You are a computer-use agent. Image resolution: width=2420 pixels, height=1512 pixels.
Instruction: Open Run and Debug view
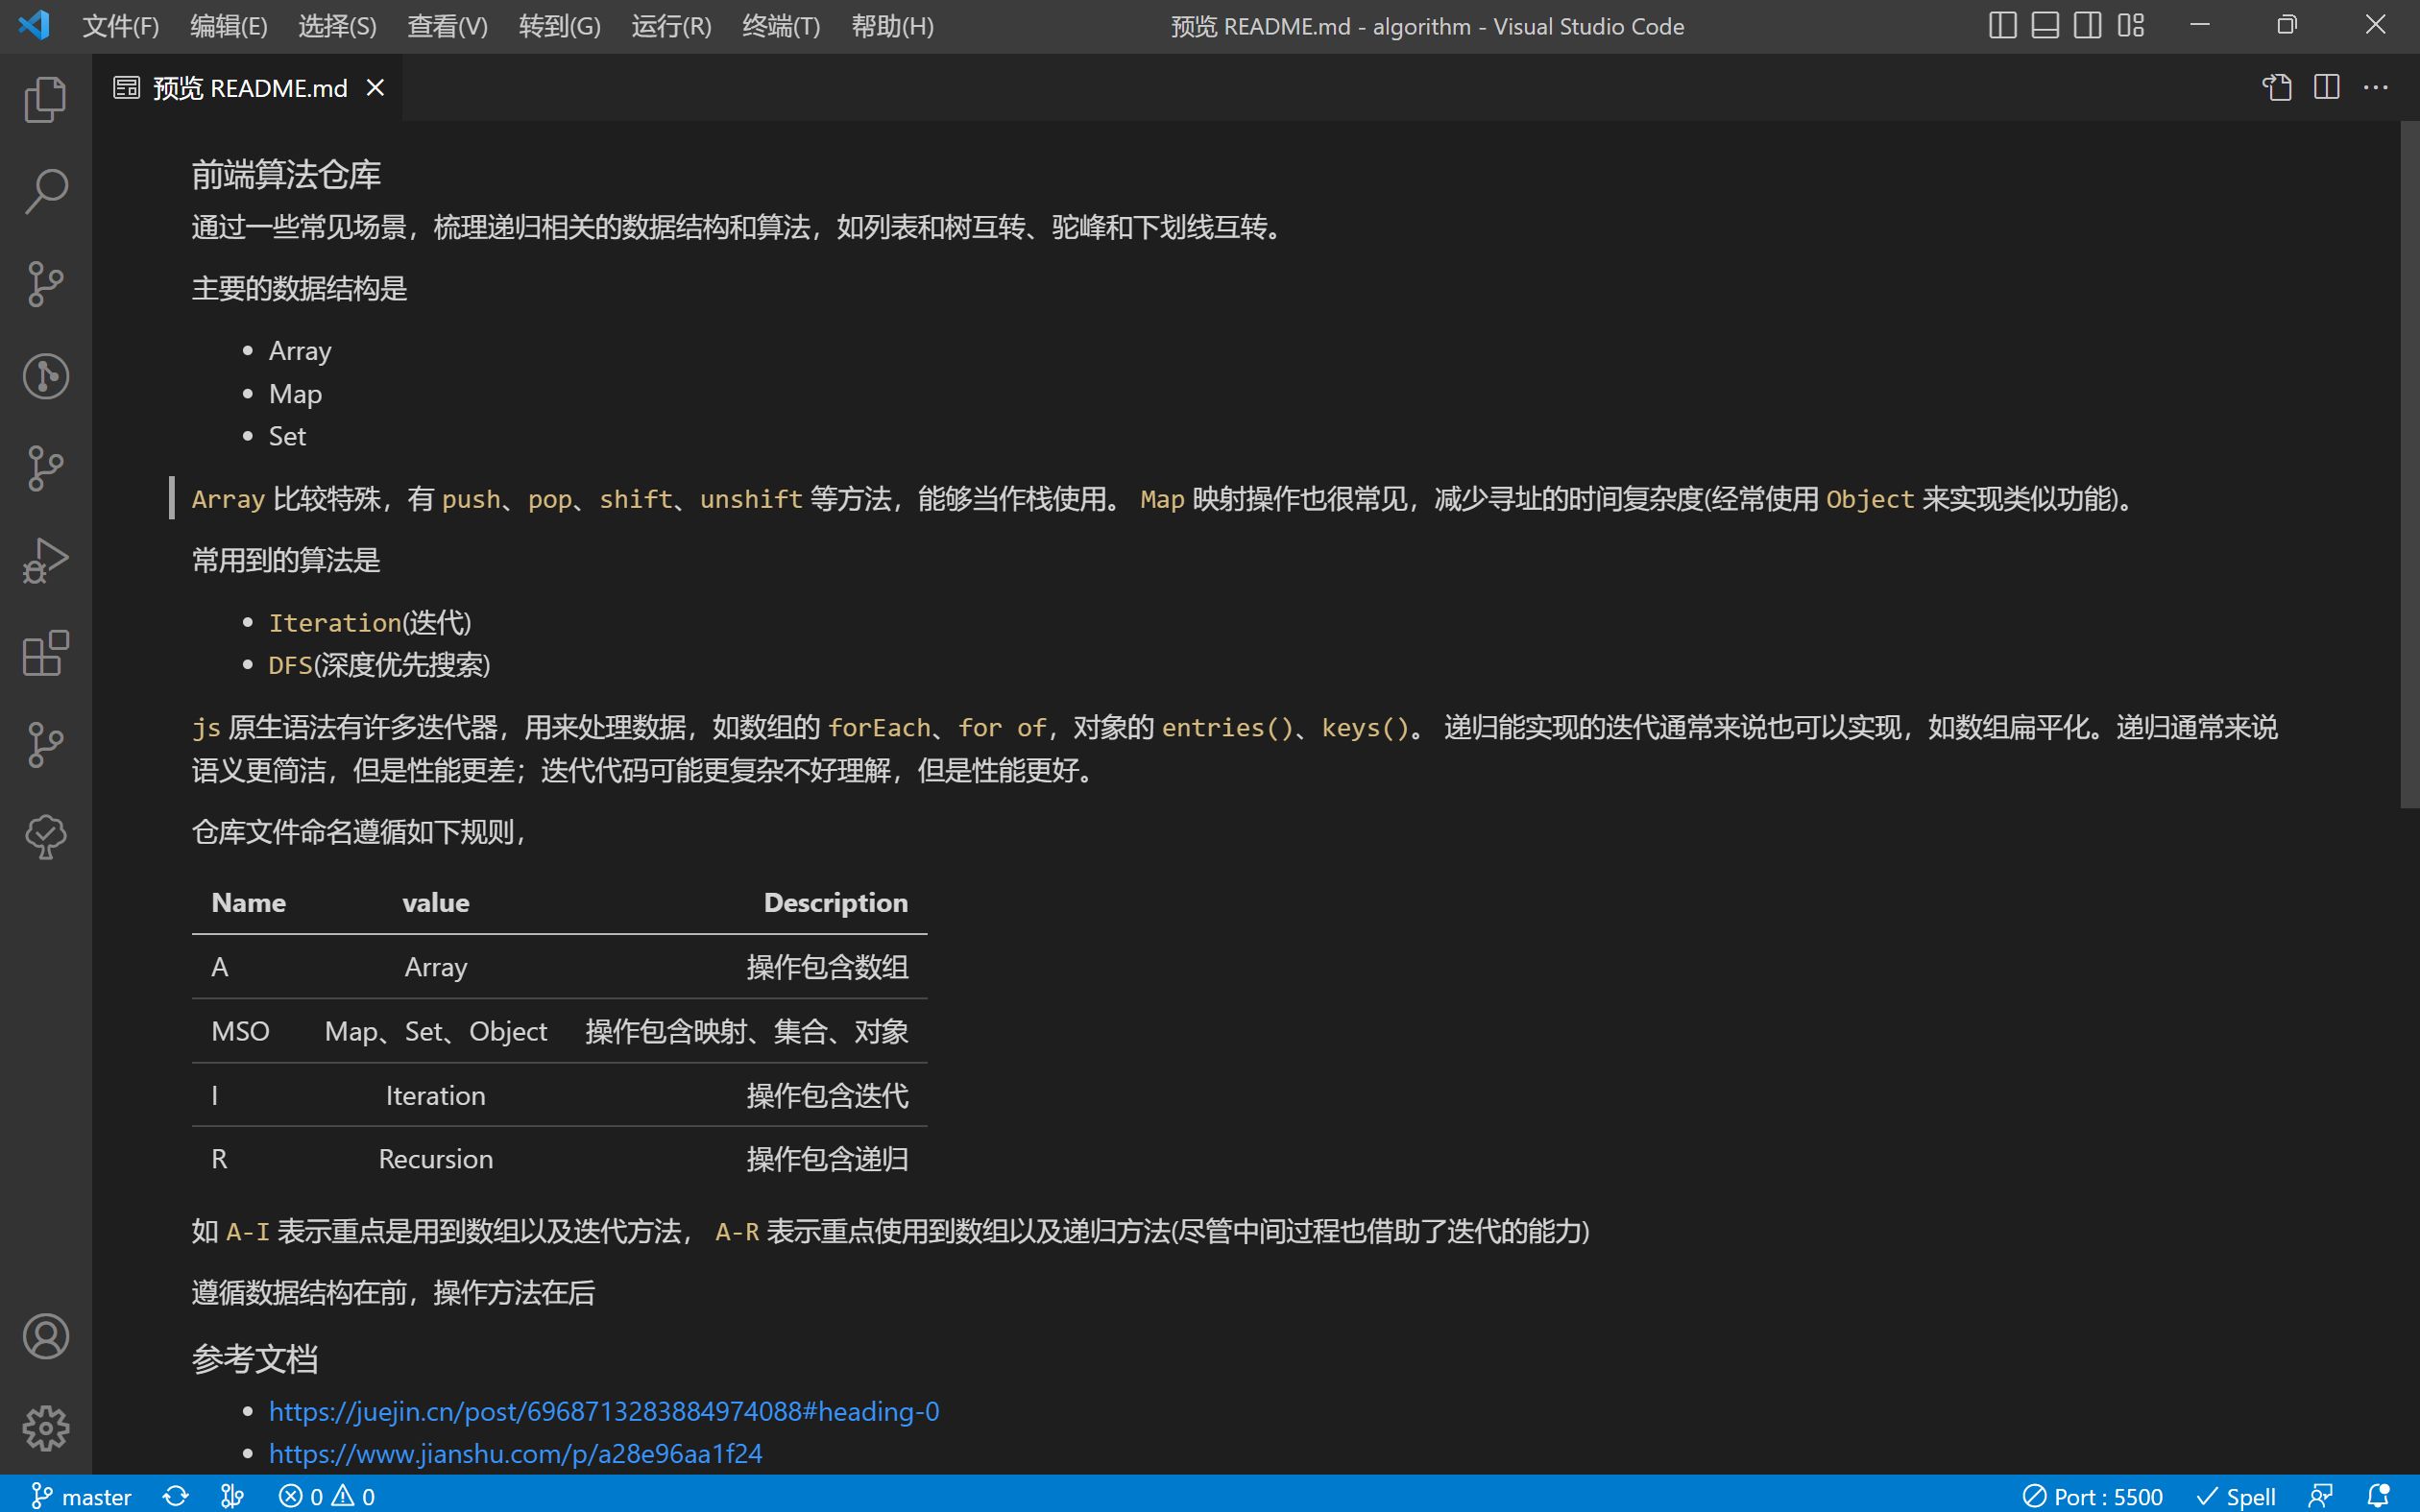[46, 561]
